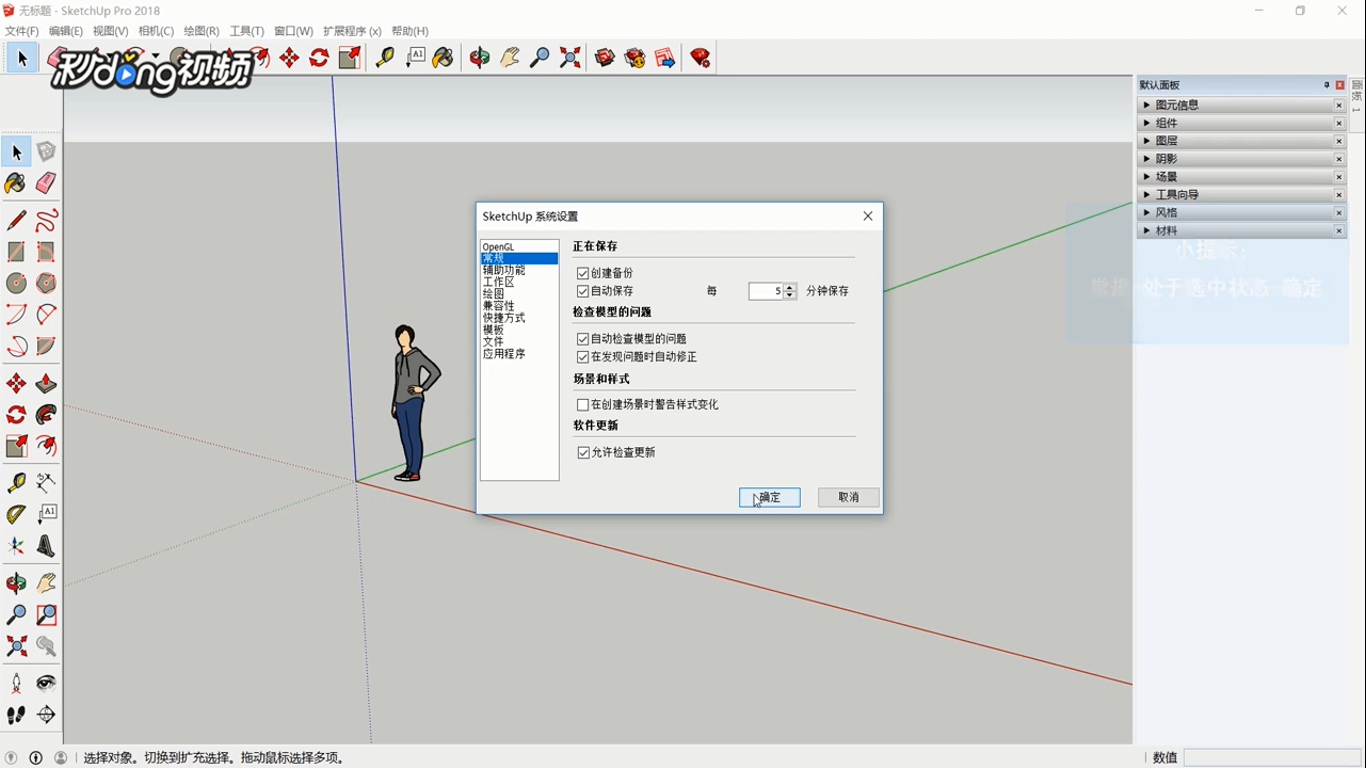Activate the Orbit tool in left toolbar
Screen dimensions: 1366x768
coord(16,583)
